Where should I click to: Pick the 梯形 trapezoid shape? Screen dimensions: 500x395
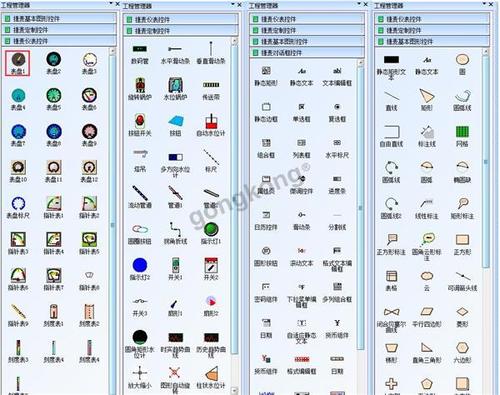(391, 353)
